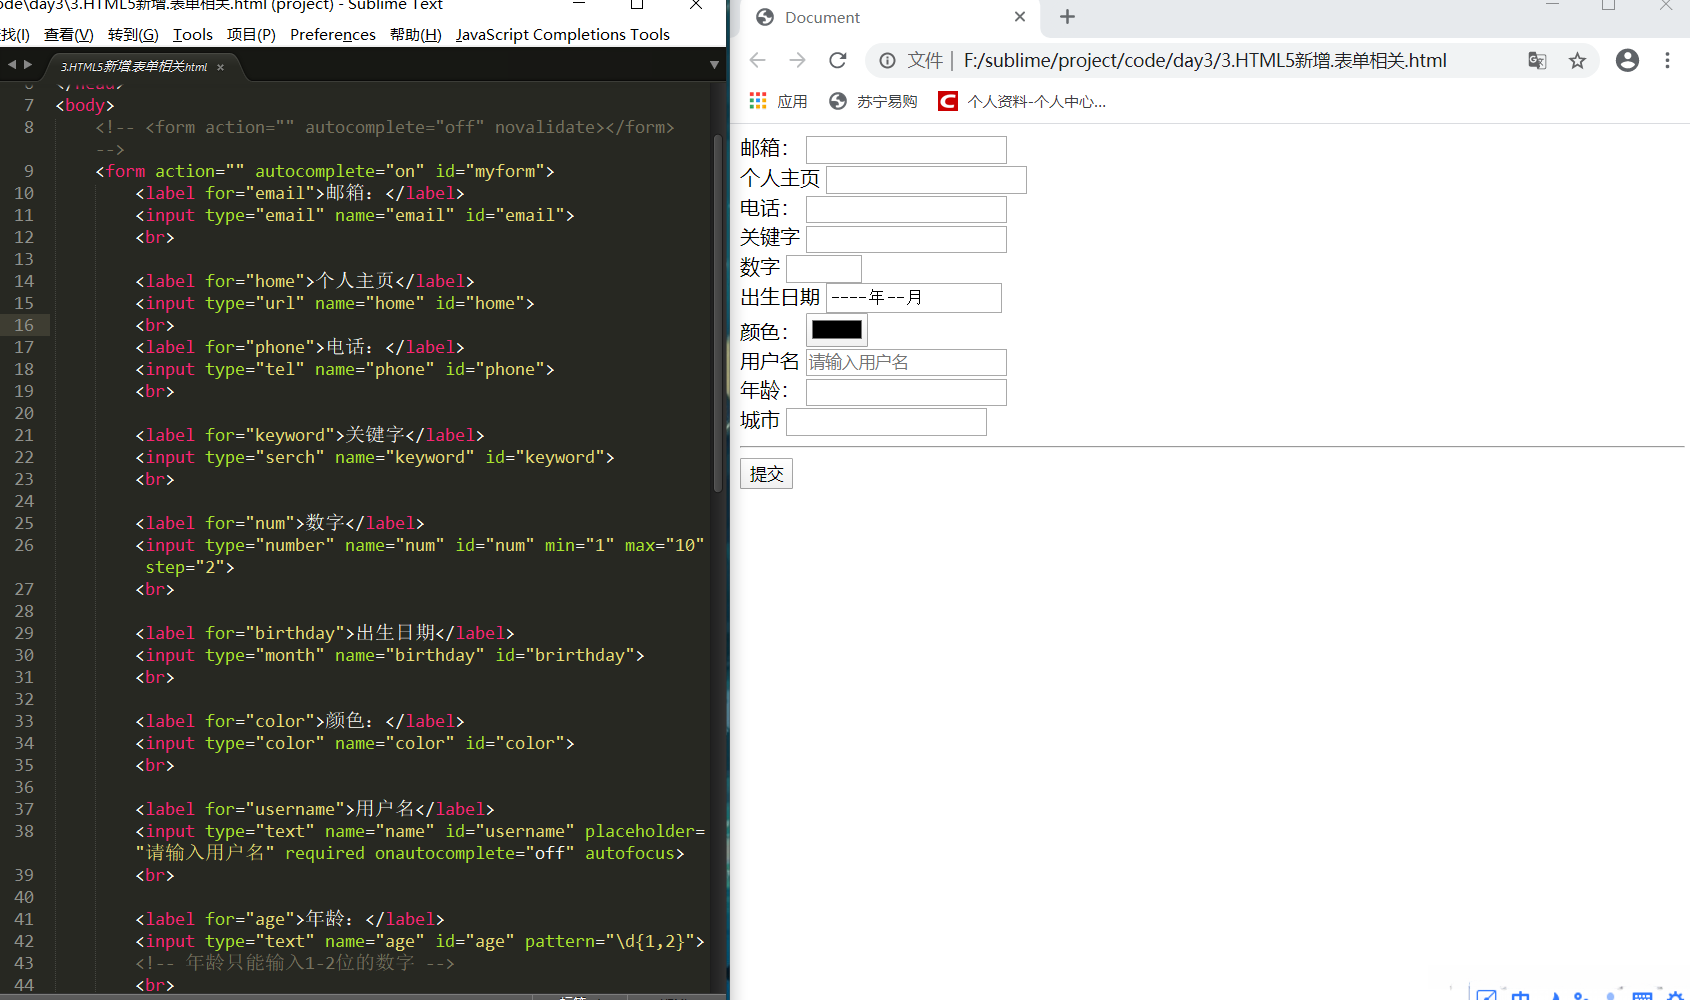Translate this page icon in address bar
1690x1000 pixels.
coord(1537,60)
